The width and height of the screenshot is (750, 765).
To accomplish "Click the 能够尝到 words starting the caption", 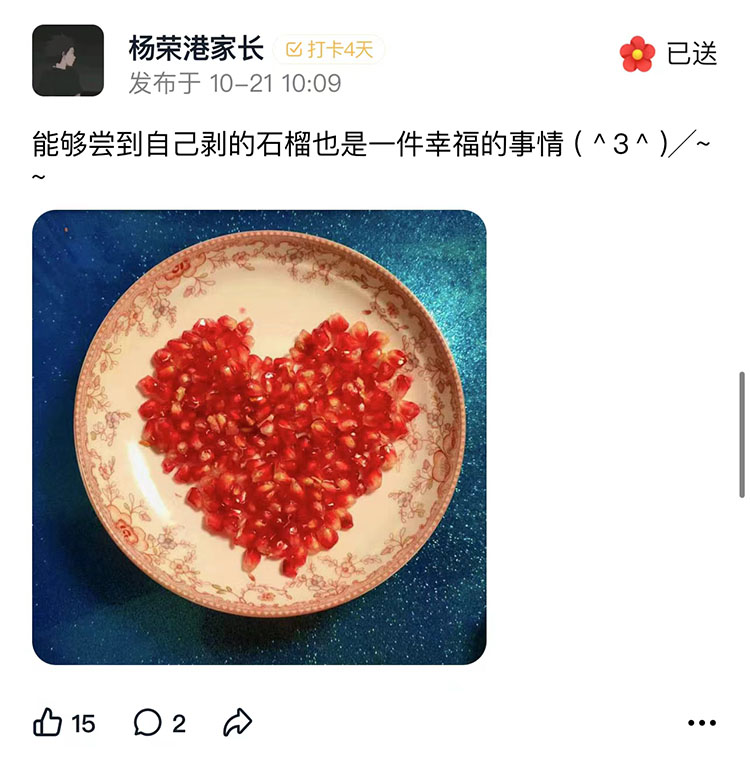I will 87,144.
